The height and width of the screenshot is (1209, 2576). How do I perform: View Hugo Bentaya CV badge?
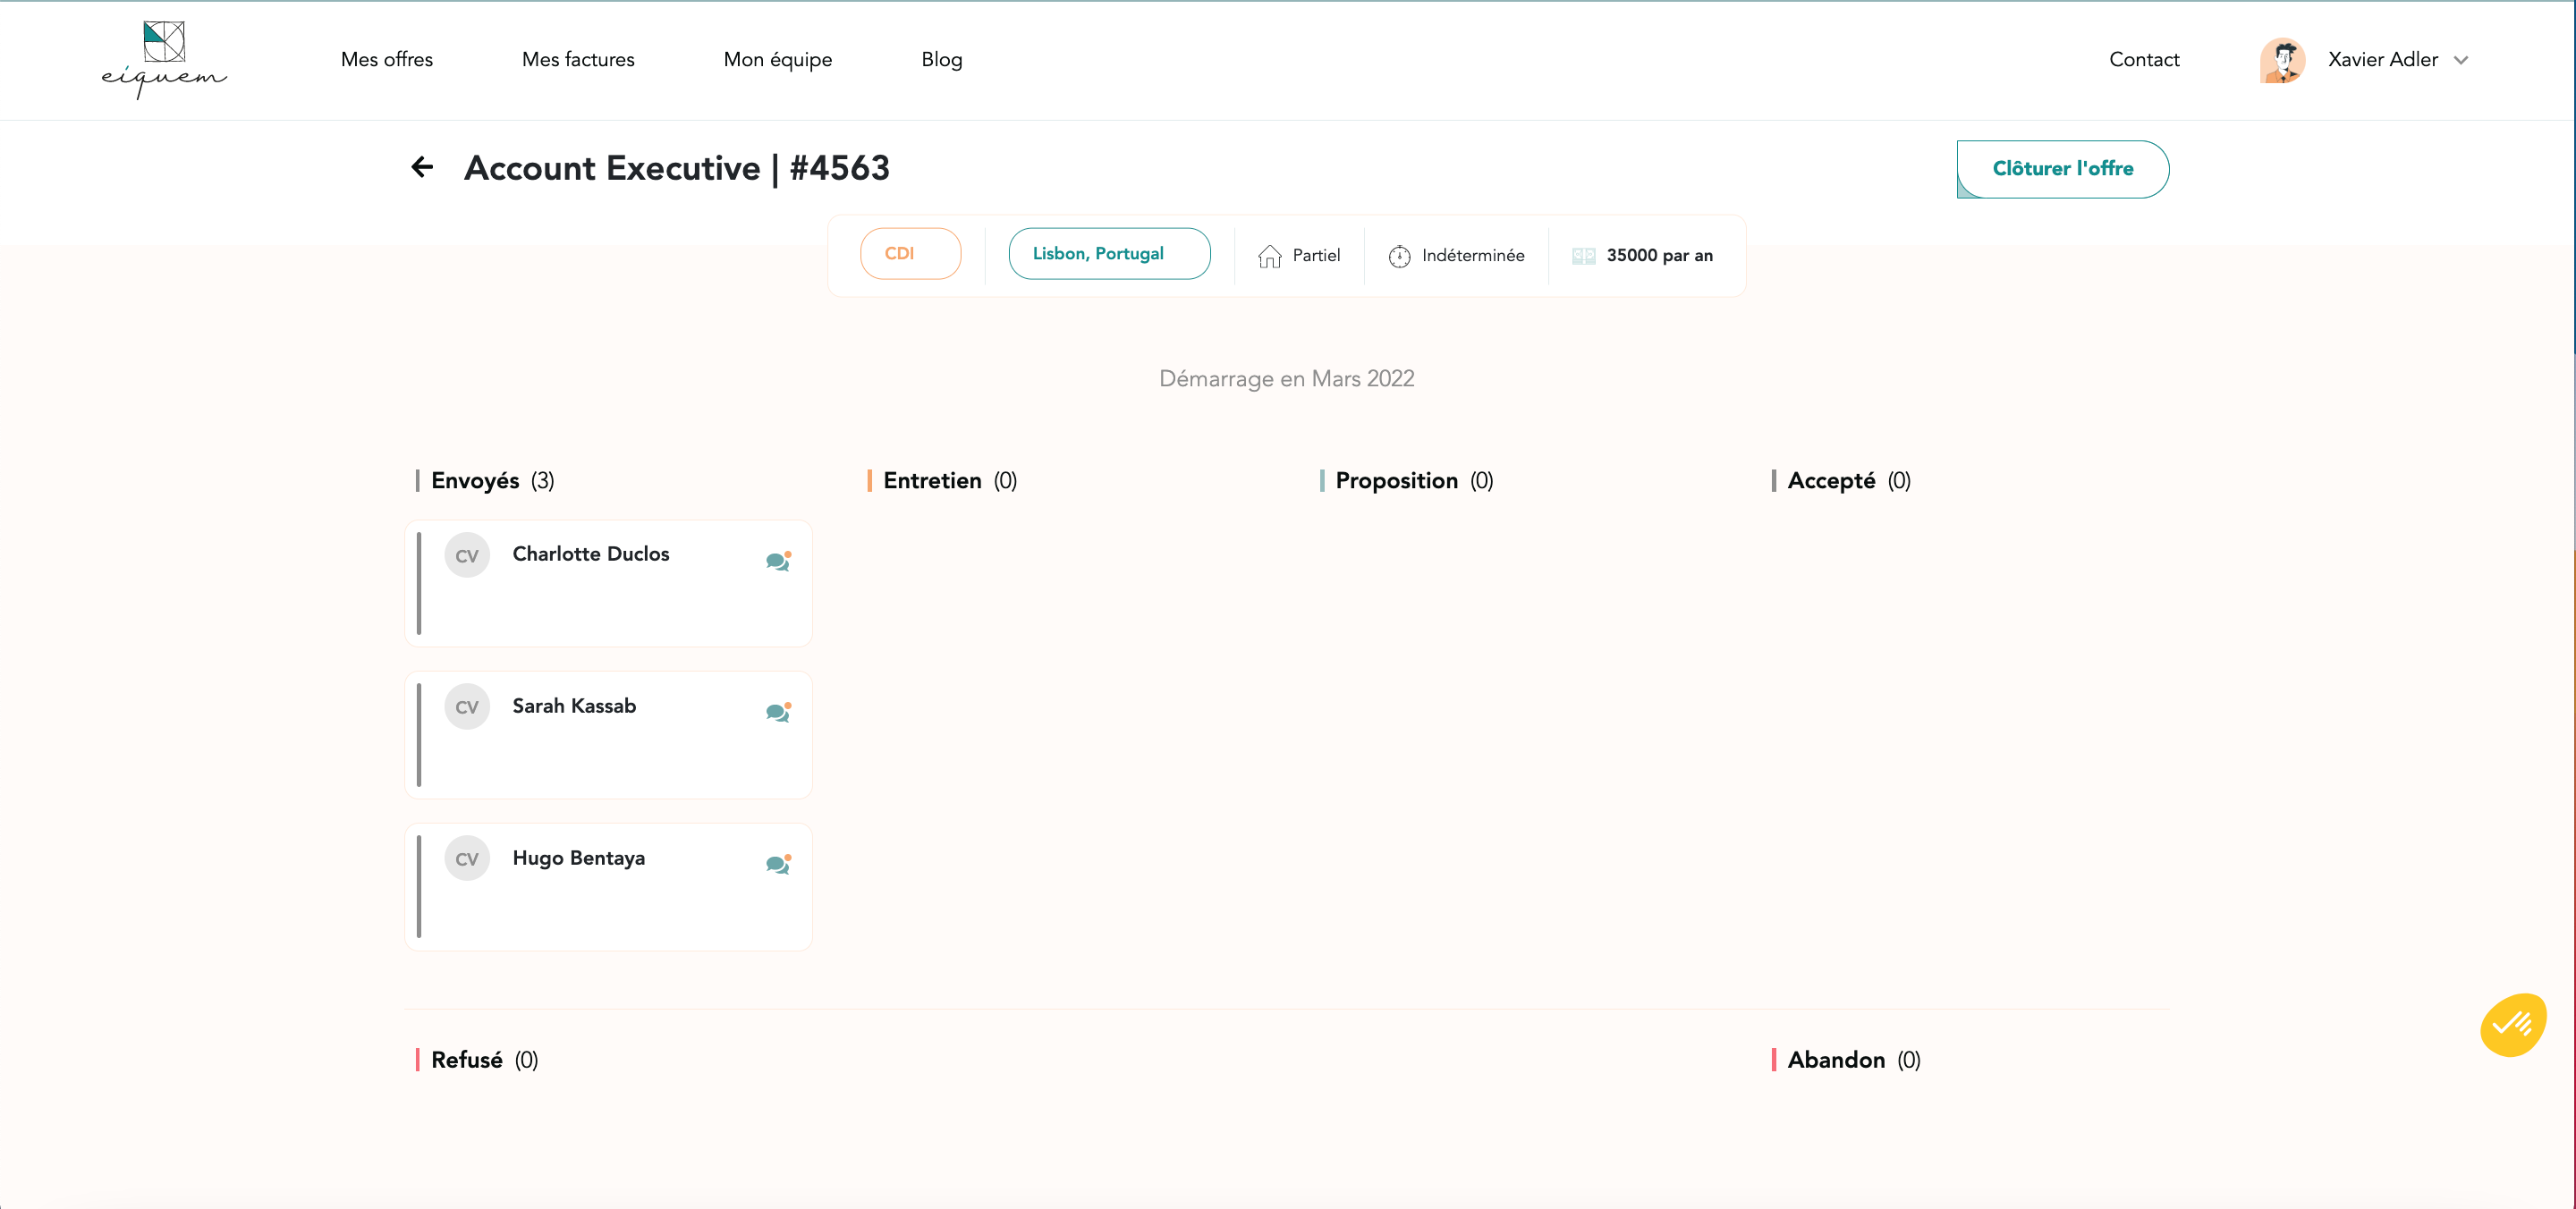(467, 859)
